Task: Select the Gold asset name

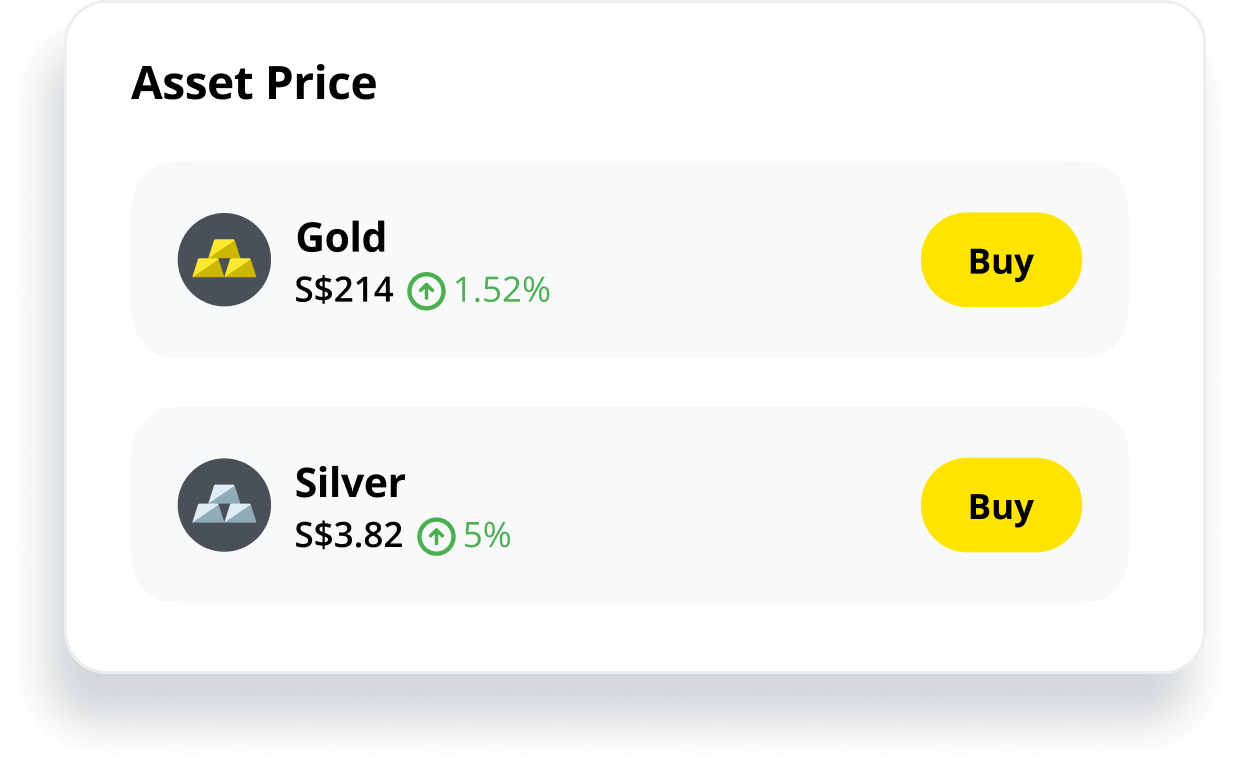Action: tap(341, 238)
